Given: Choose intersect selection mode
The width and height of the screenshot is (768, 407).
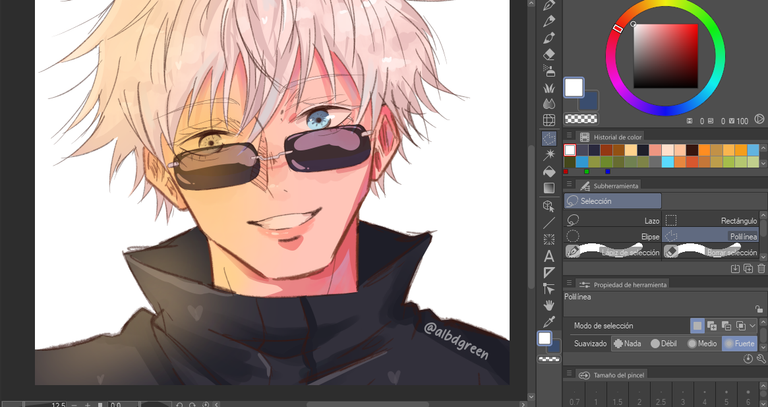Looking at the screenshot, I should coord(741,326).
